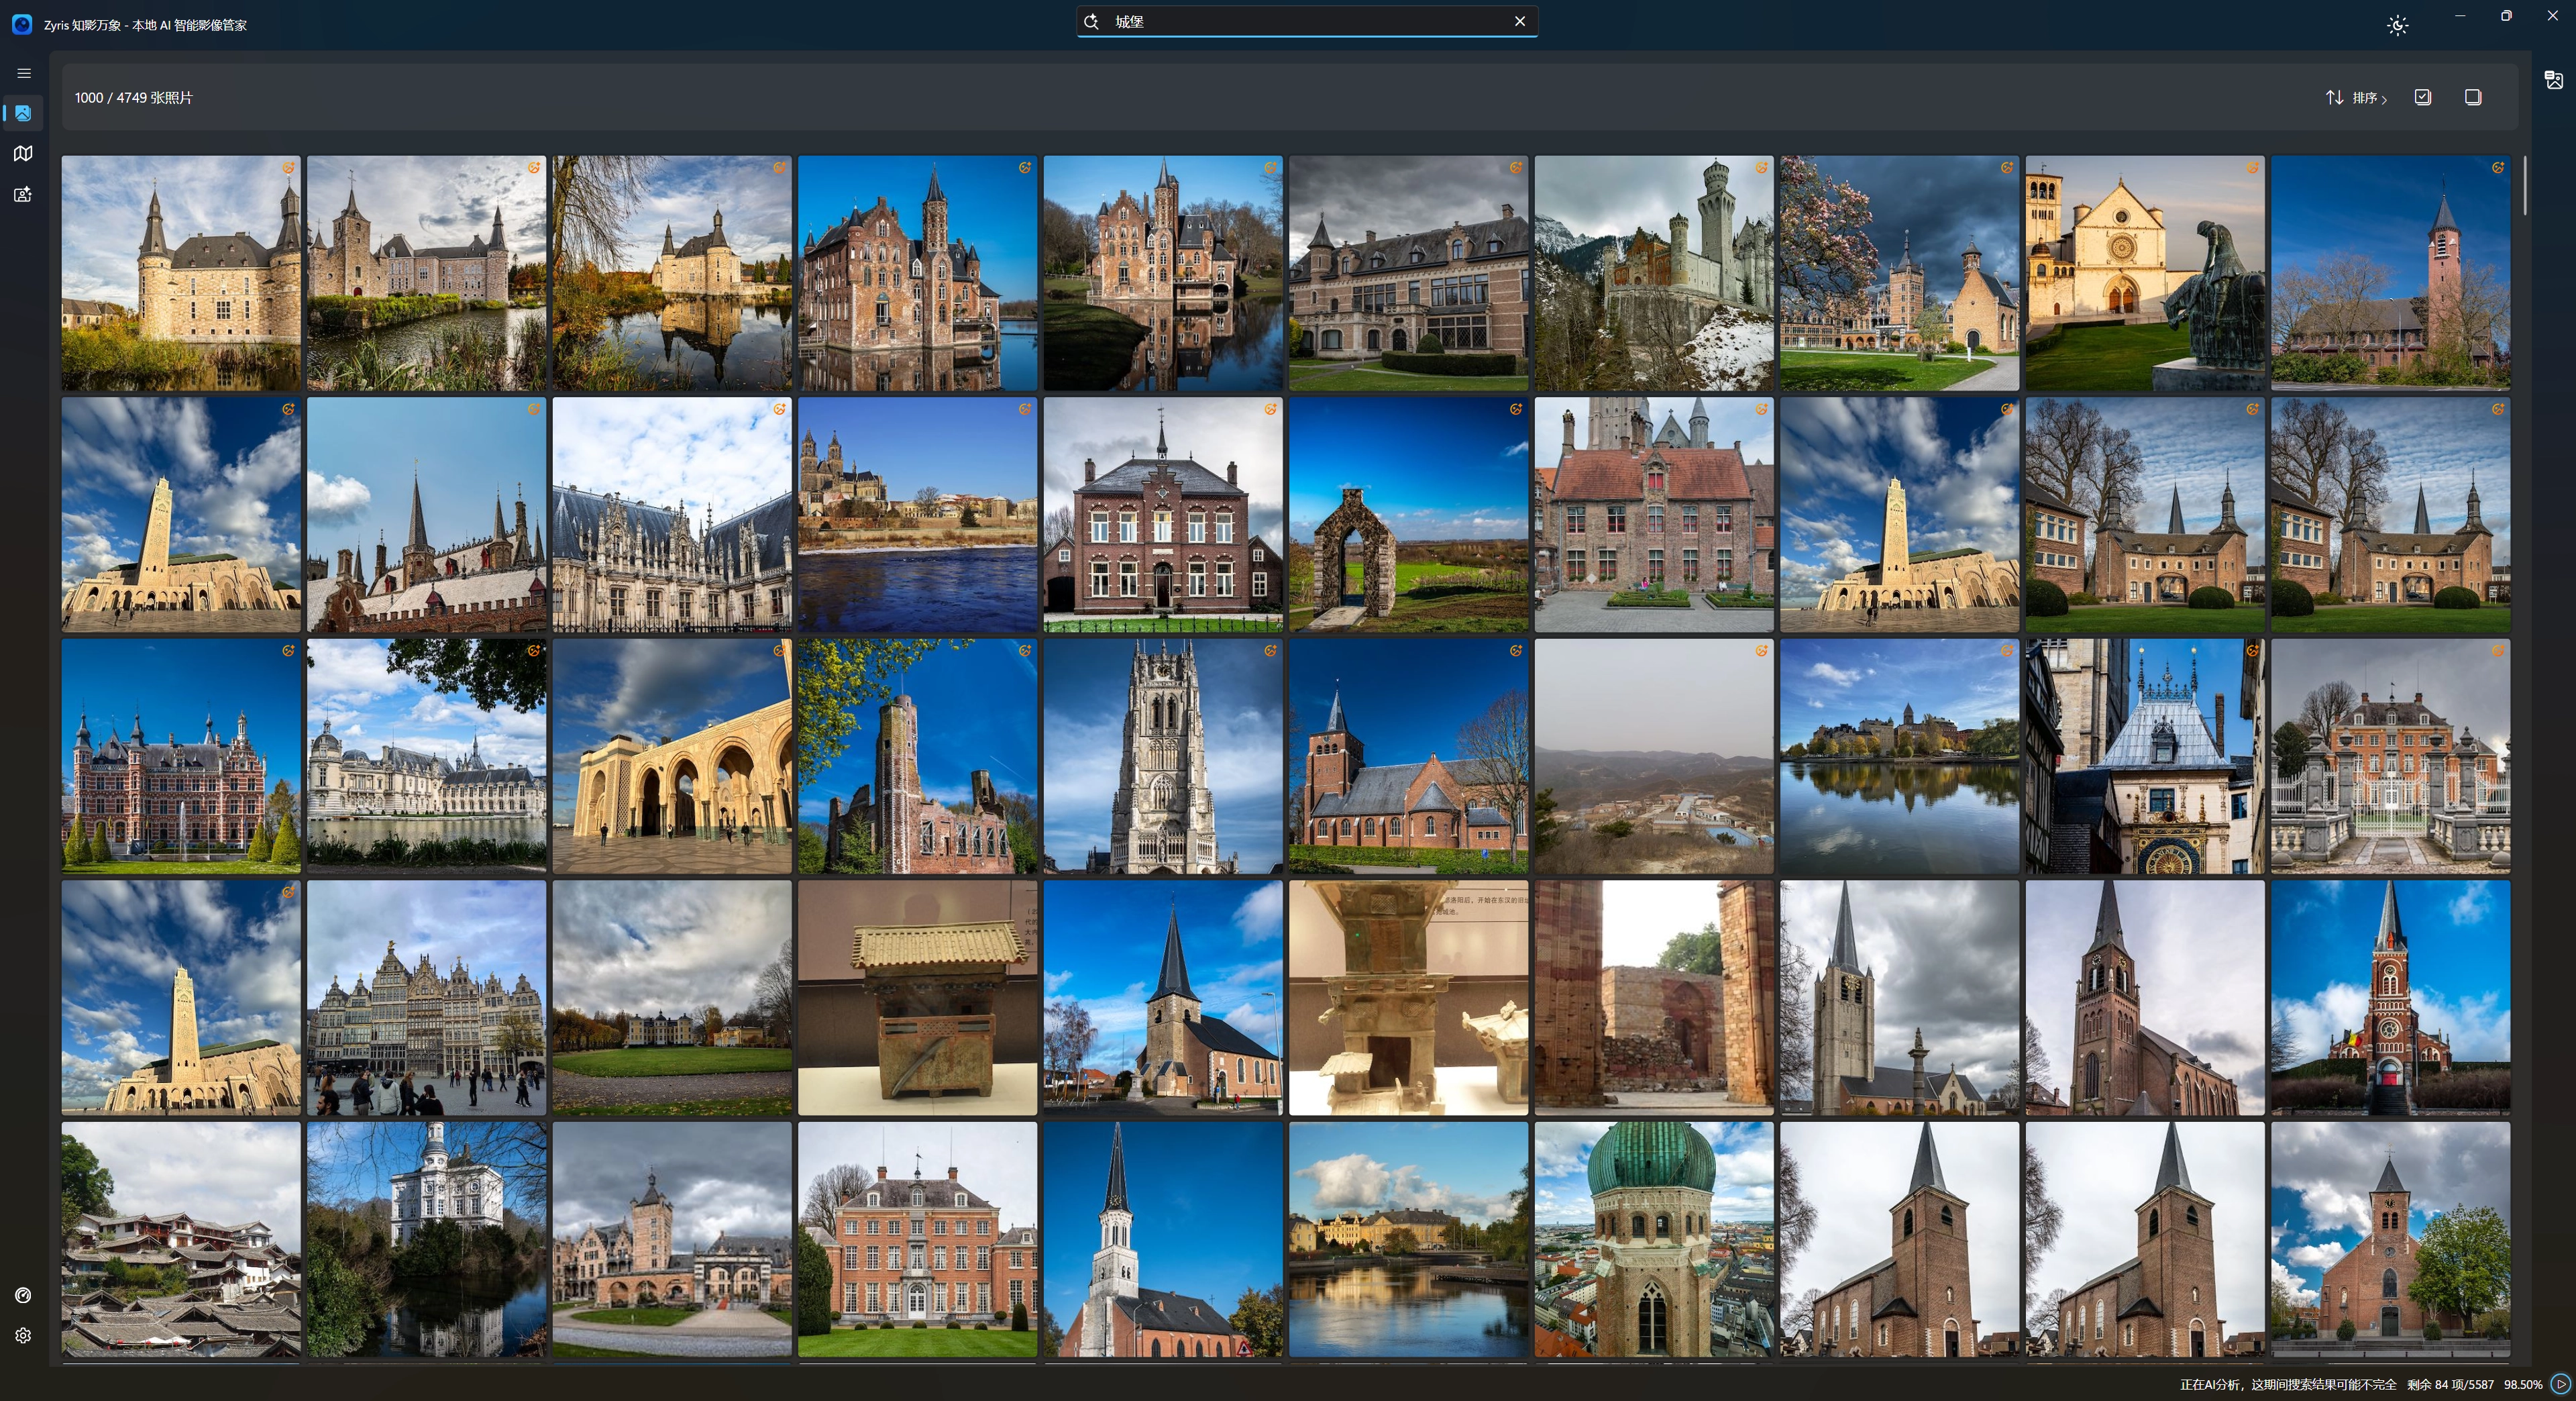Open the green onion dome photo

1654,1239
